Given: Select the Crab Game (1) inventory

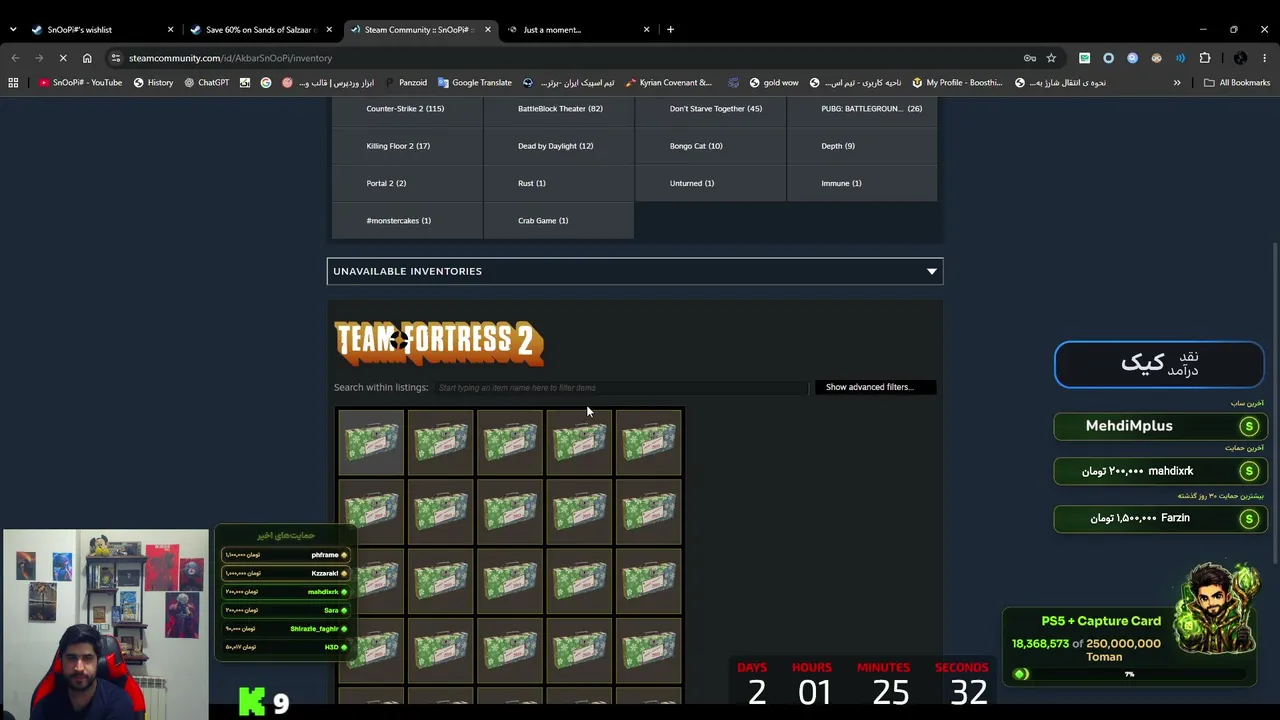Looking at the screenshot, I should [559, 220].
